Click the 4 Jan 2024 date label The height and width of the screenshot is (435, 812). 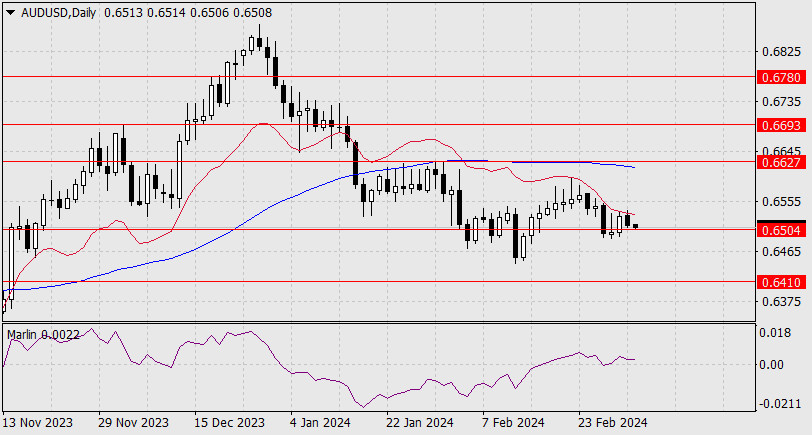pyautogui.click(x=320, y=423)
